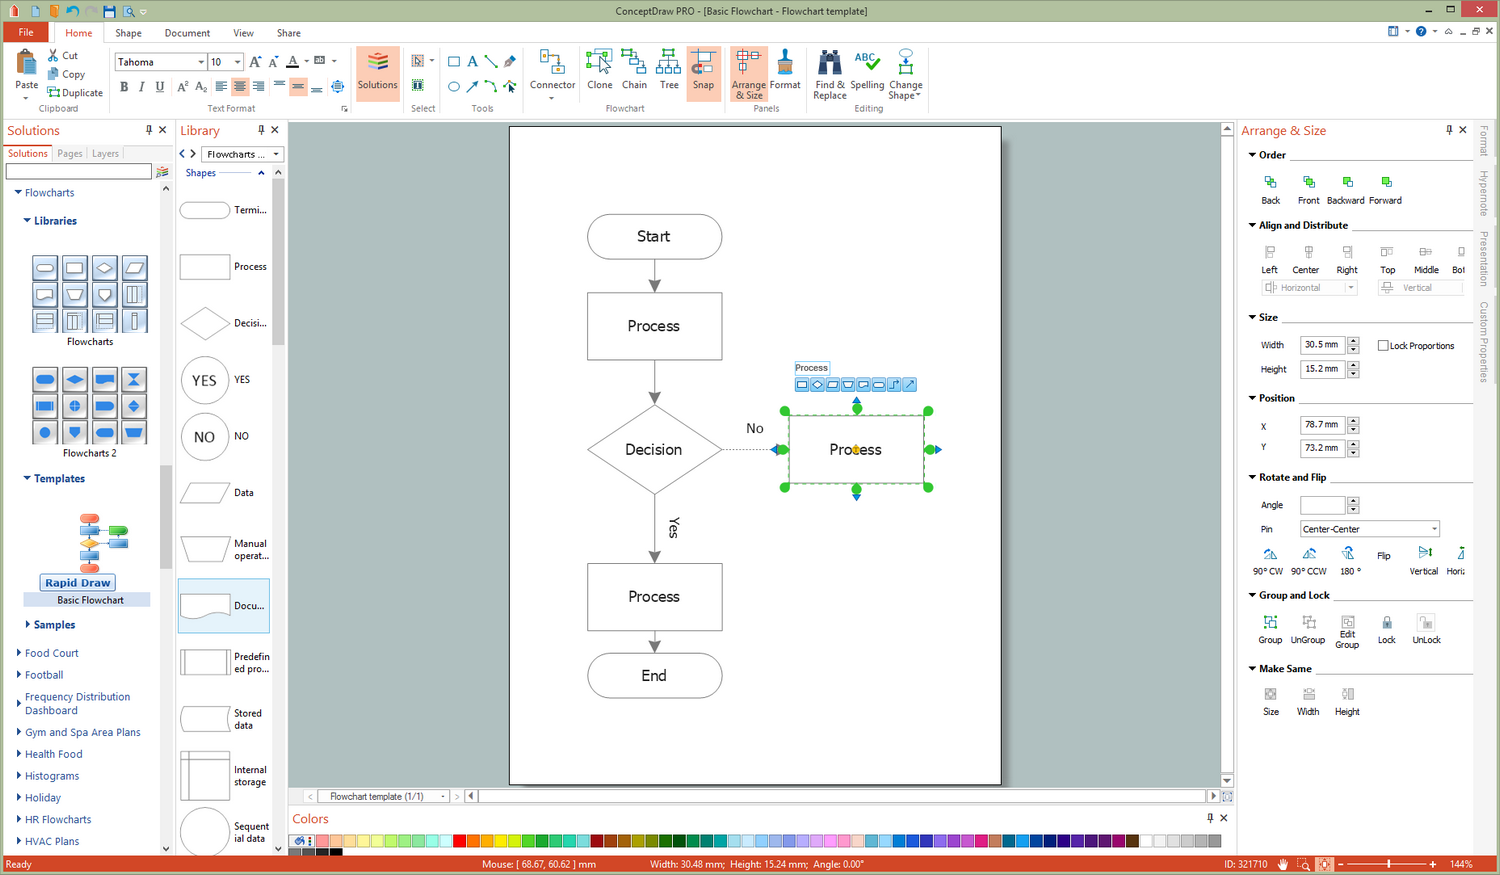1500x875 pixels.
Task: Cut the selected shape
Action: (63, 56)
